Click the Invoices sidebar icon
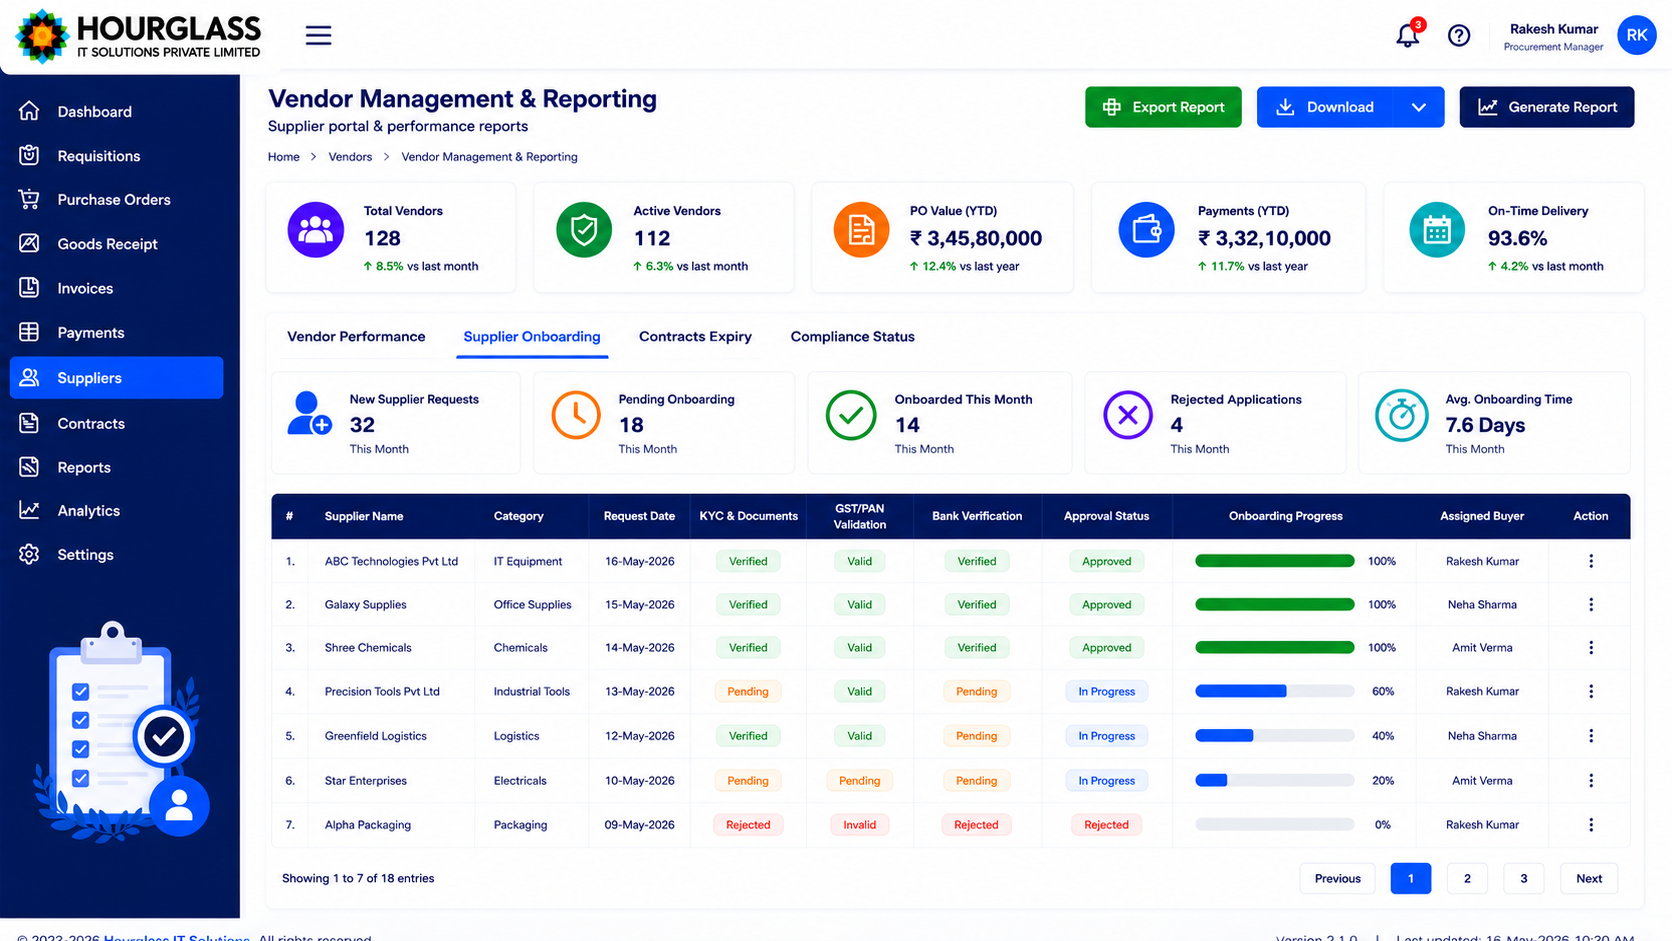 click(x=29, y=288)
